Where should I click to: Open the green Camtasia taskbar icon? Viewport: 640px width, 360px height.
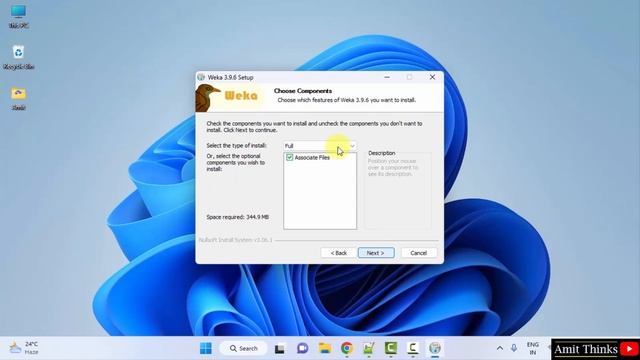(391, 348)
